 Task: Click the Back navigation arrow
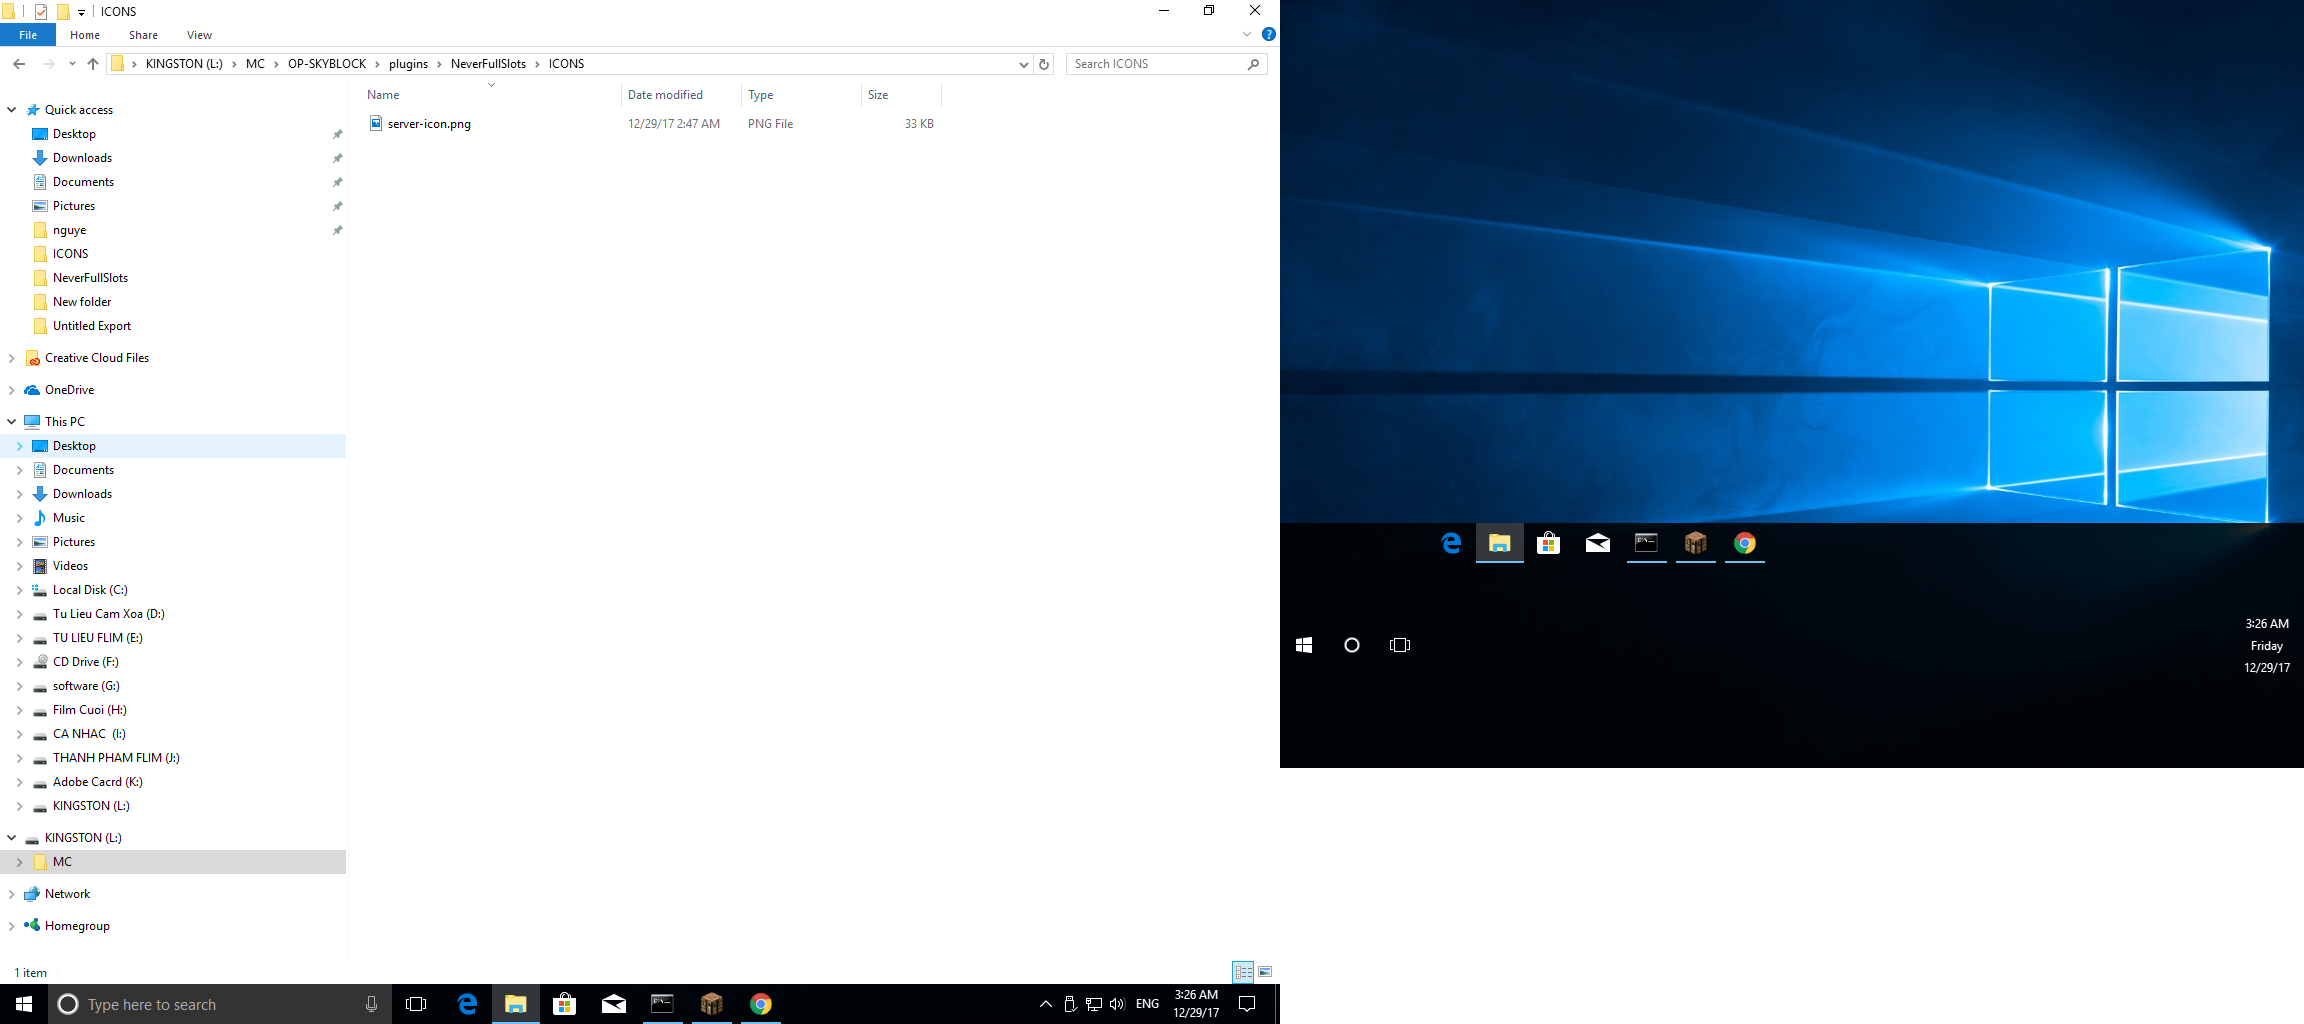19,64
